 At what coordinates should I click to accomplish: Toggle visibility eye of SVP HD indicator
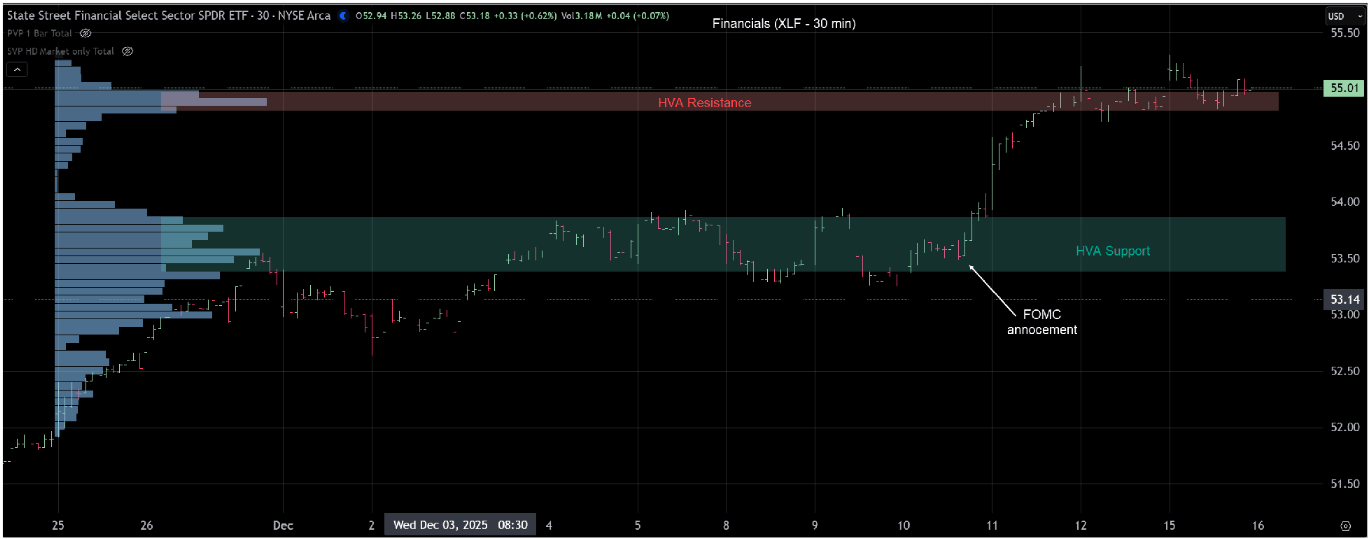(x=127, y=51)
